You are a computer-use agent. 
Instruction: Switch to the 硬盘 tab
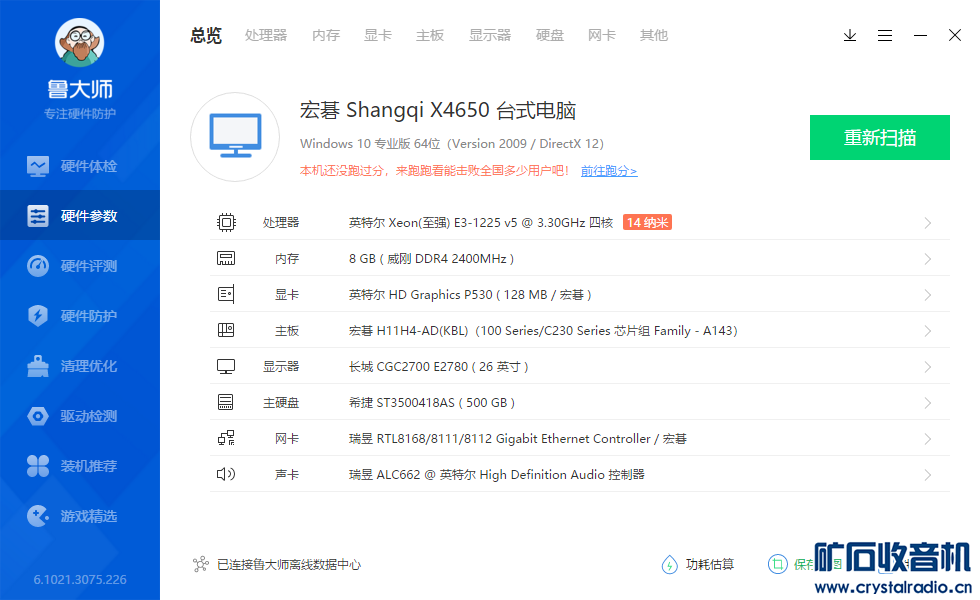click(550, 36)
